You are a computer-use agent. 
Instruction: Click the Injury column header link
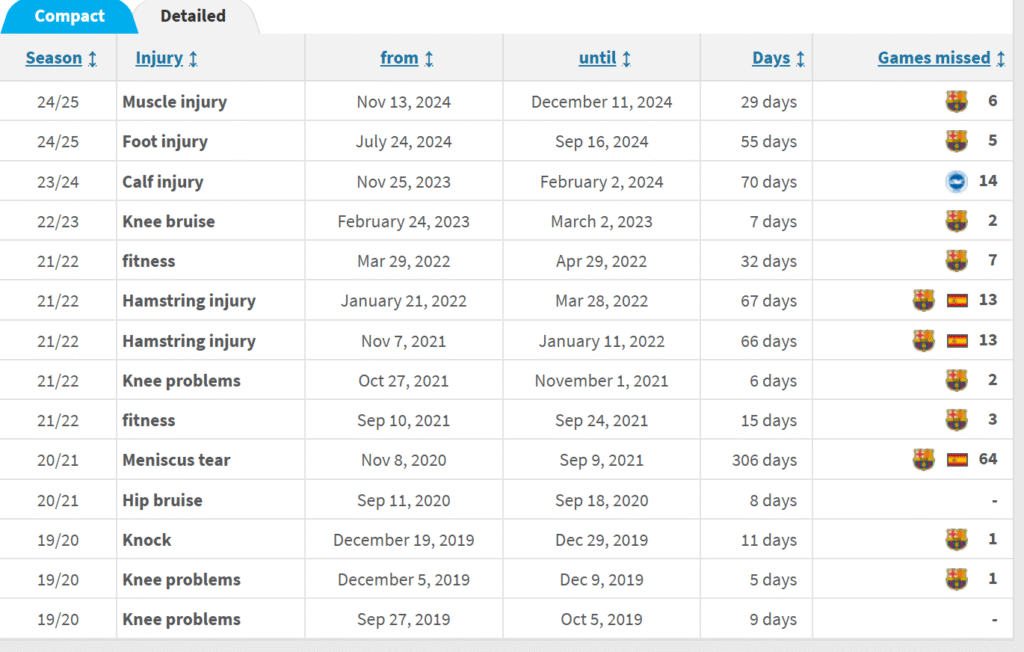coord(159,58)
